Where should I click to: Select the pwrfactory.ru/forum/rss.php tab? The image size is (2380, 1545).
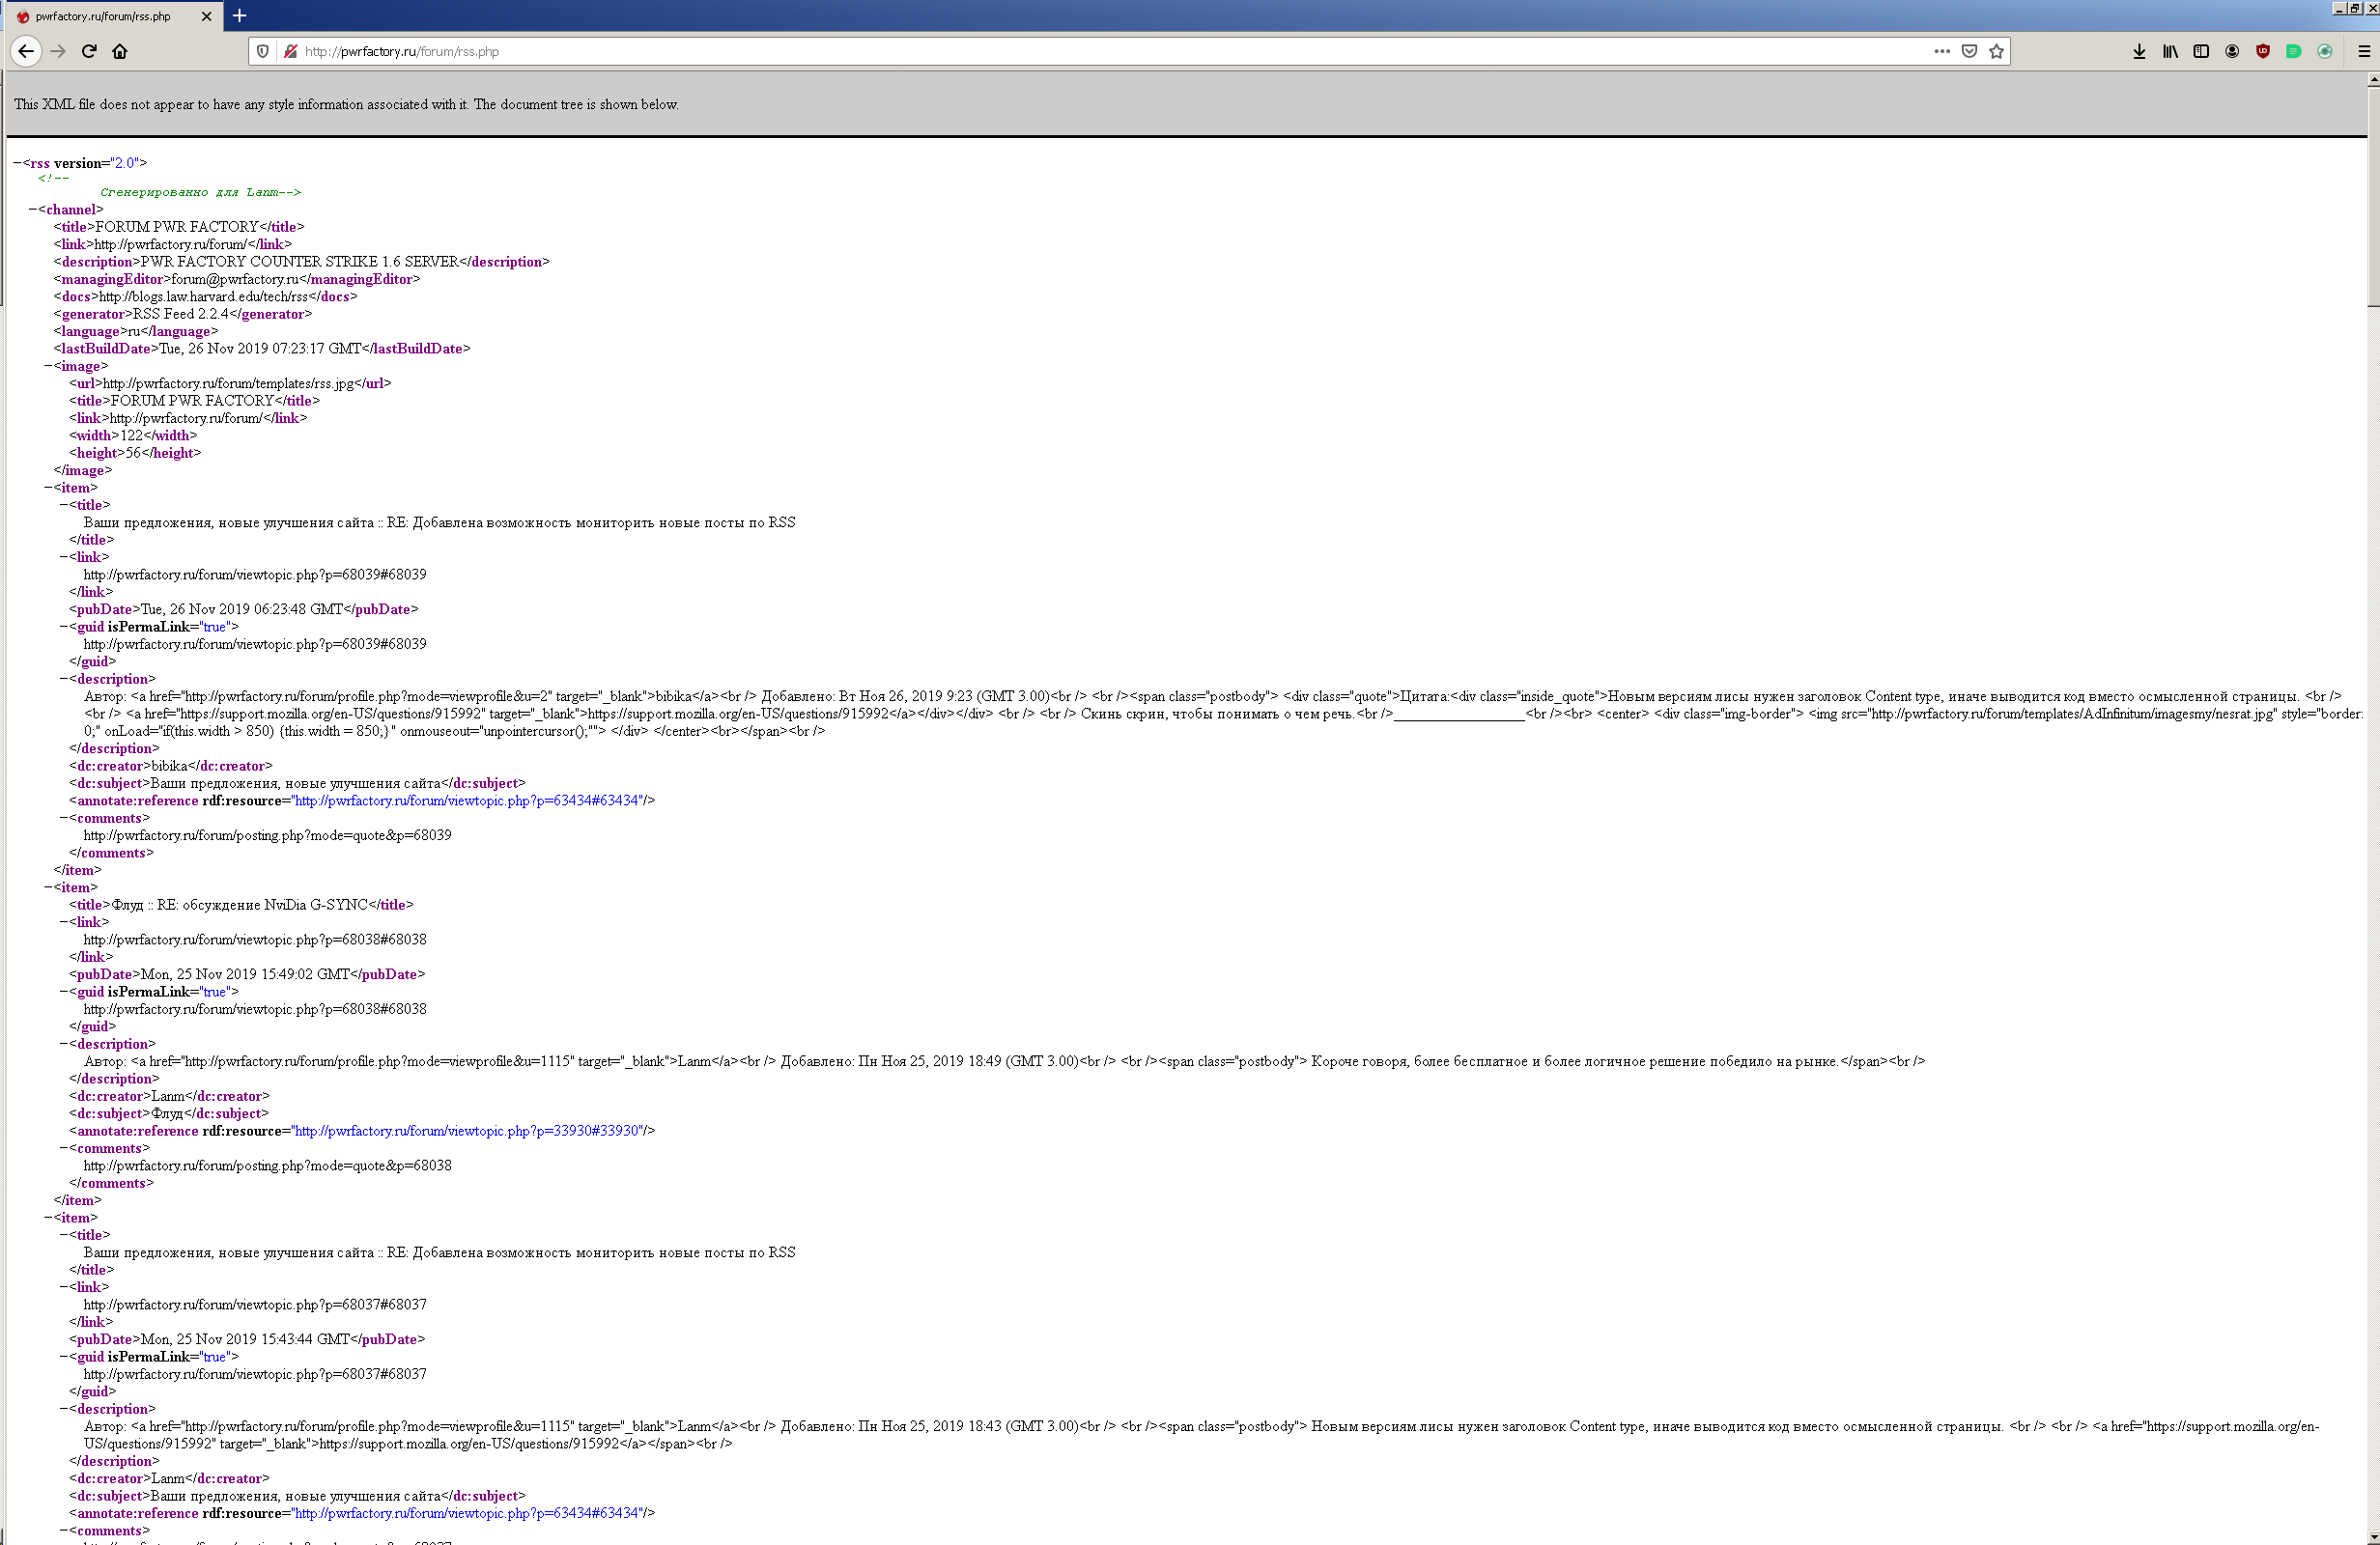[x=103, y=16]
